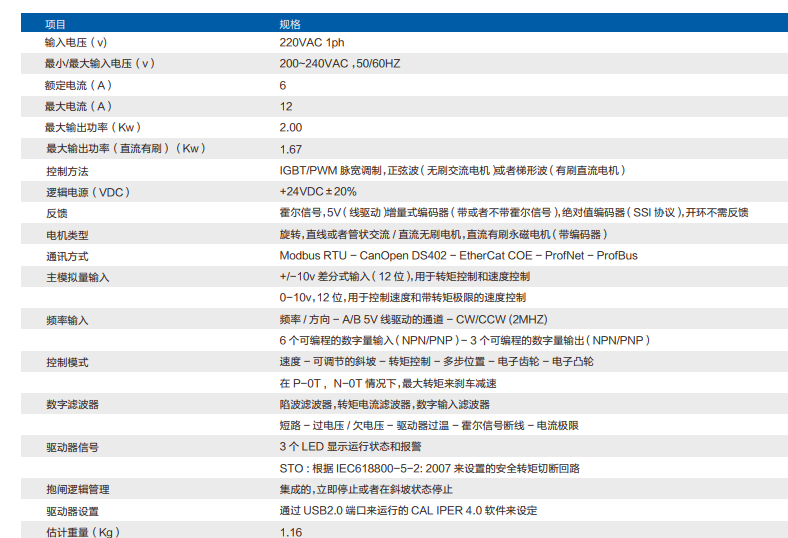
Task: Click the 规格 column header
Action: (x=290, y=23)
